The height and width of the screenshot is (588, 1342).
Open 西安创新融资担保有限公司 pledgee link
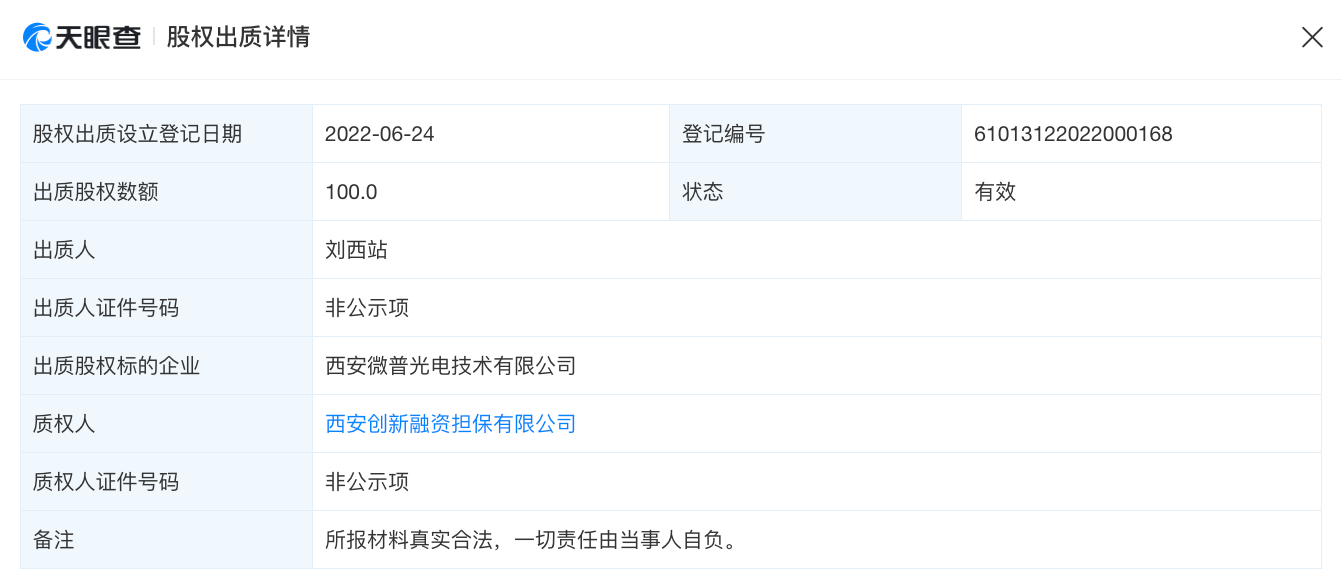coord(451,424)
